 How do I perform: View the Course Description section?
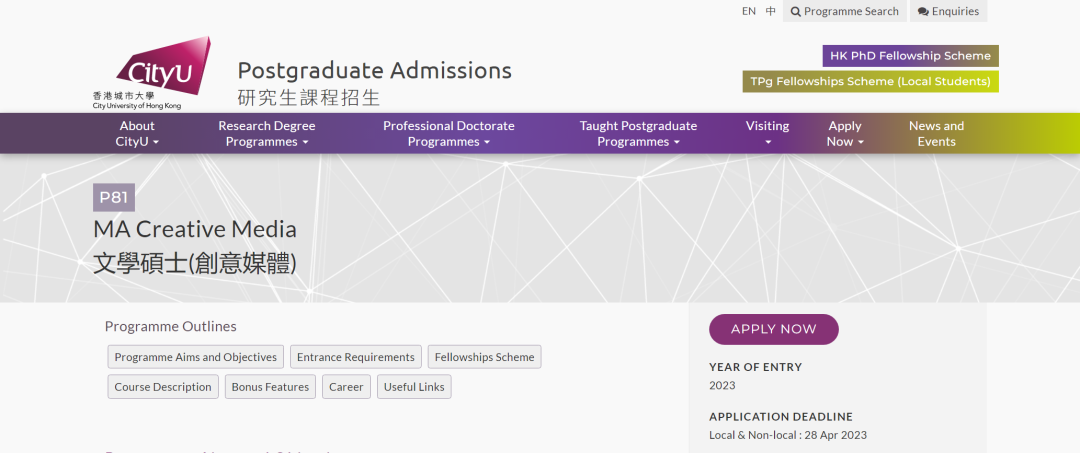coord(163,387)
